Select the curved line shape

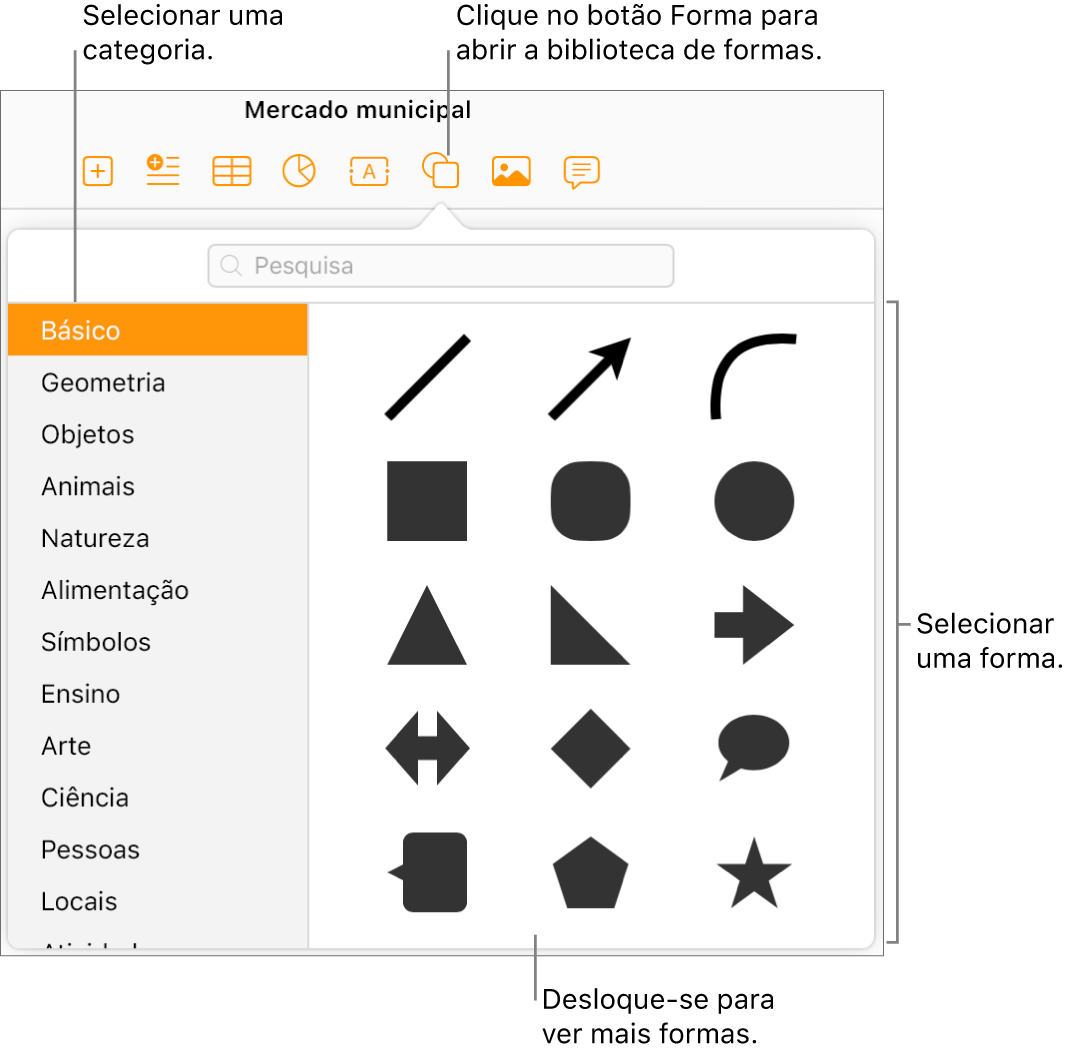tap(753, 376)
